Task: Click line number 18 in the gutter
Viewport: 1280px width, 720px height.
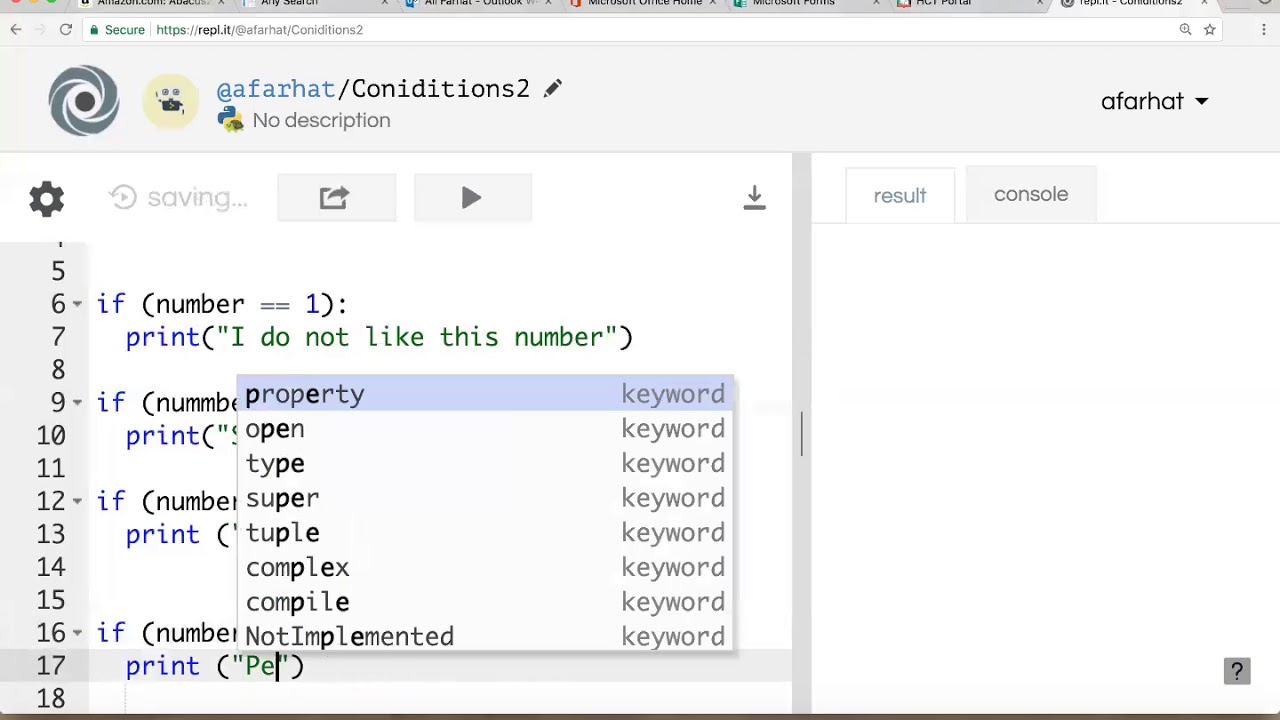Action: (51, 699)
